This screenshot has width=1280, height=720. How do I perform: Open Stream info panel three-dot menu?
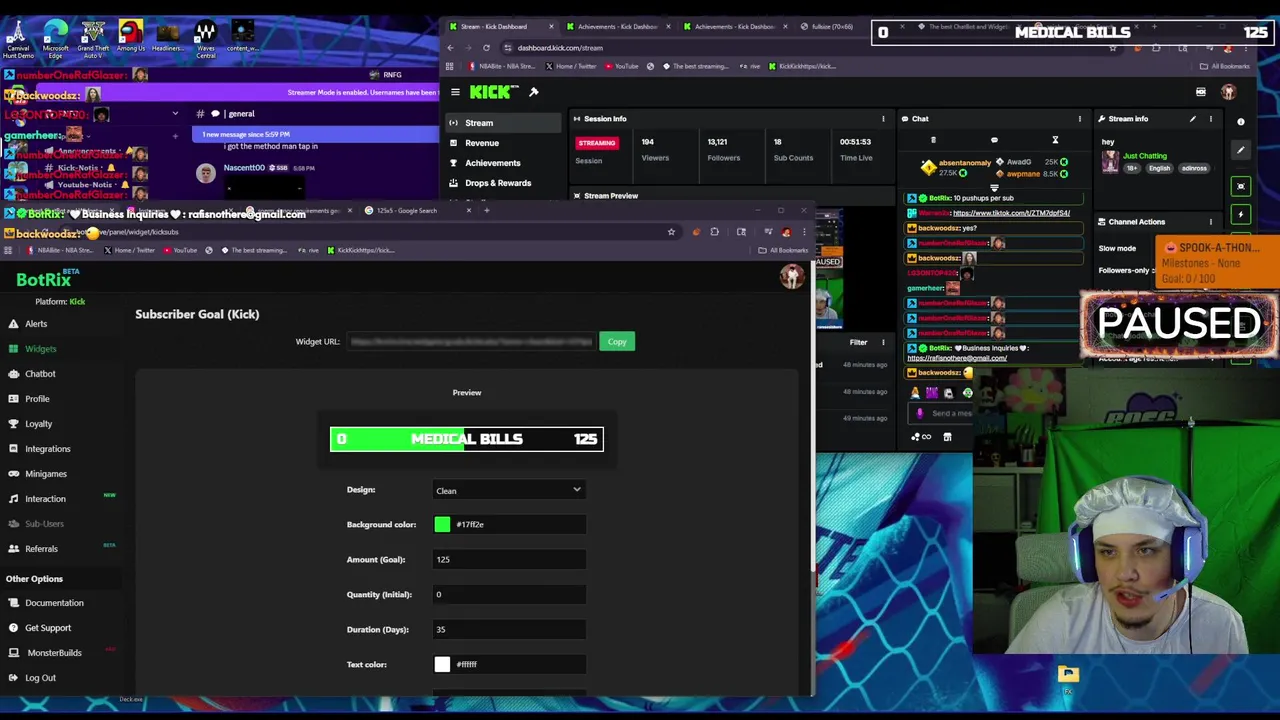pyautogui.click(x=1211, y=119)
